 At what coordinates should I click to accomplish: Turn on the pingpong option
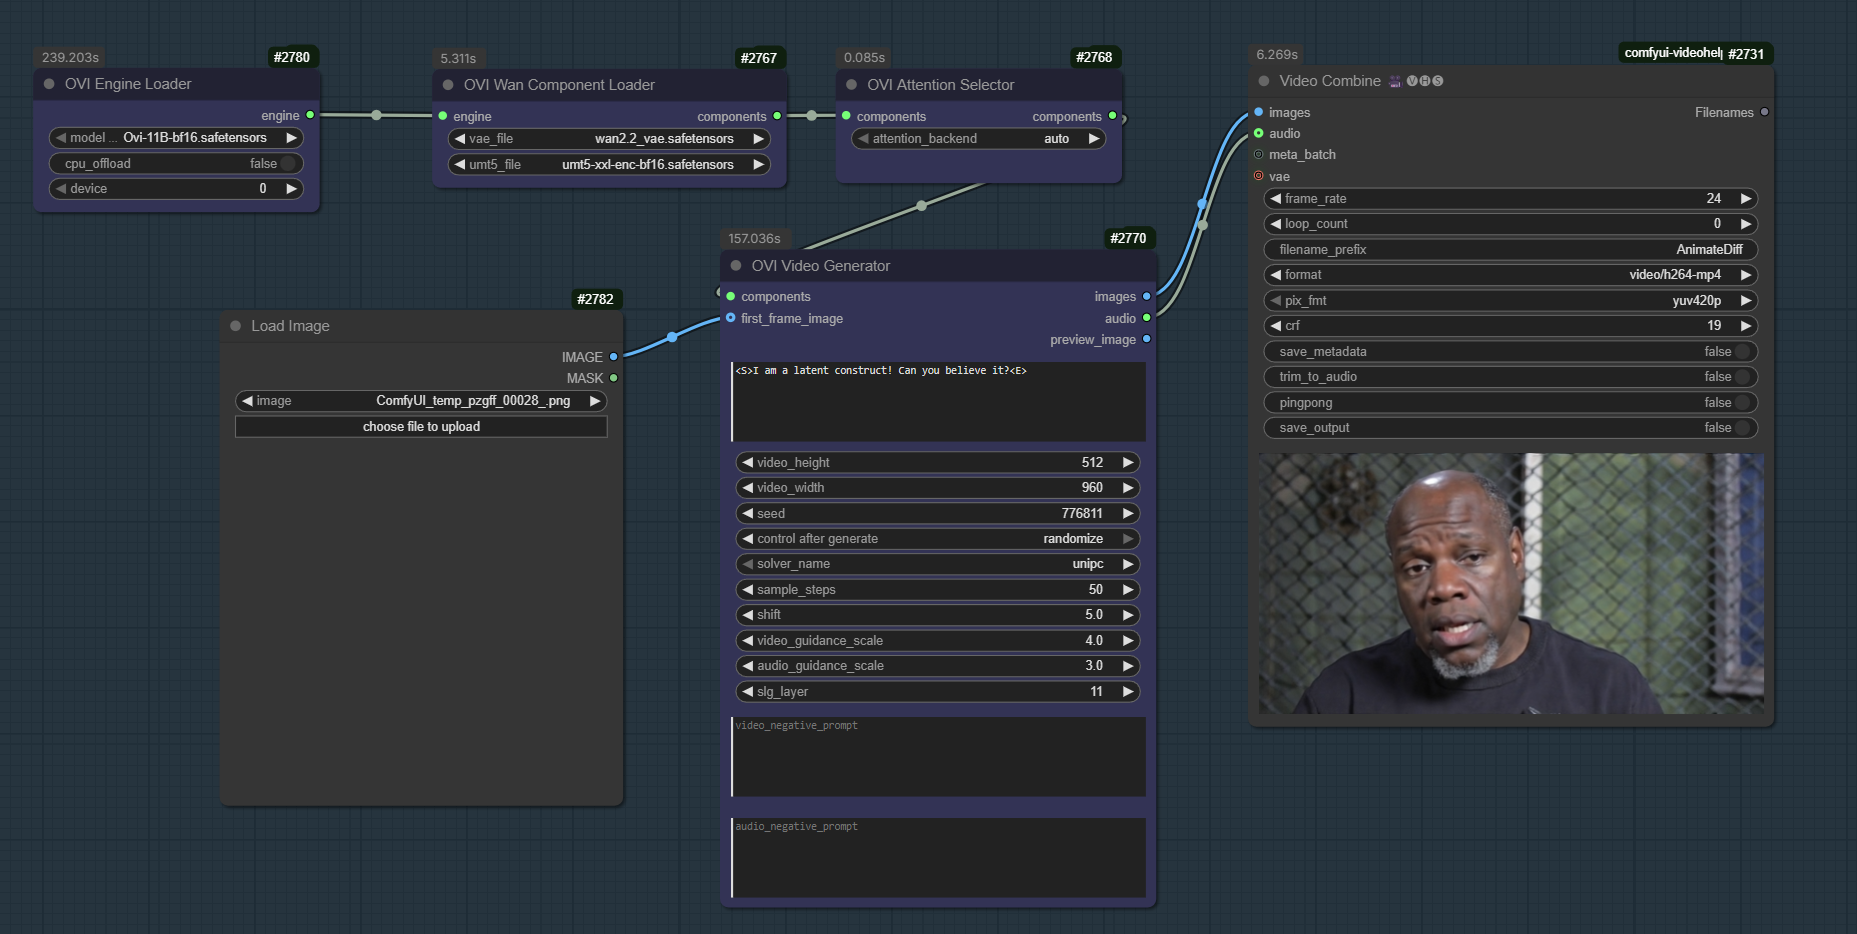pos(1744,402)
